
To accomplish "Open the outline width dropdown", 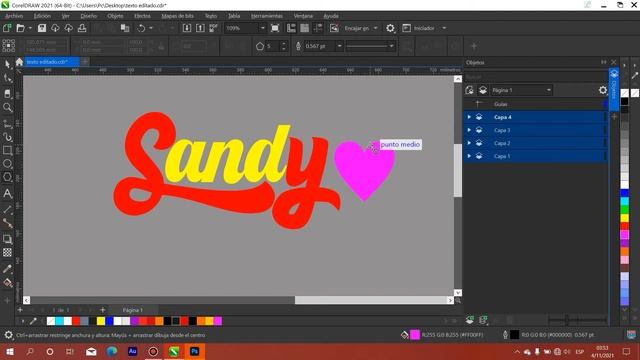I will [x=339, y=46].
